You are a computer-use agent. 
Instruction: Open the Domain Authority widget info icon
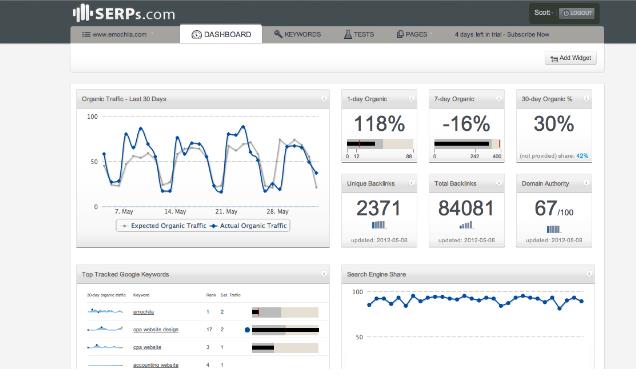tap(586, 183)
